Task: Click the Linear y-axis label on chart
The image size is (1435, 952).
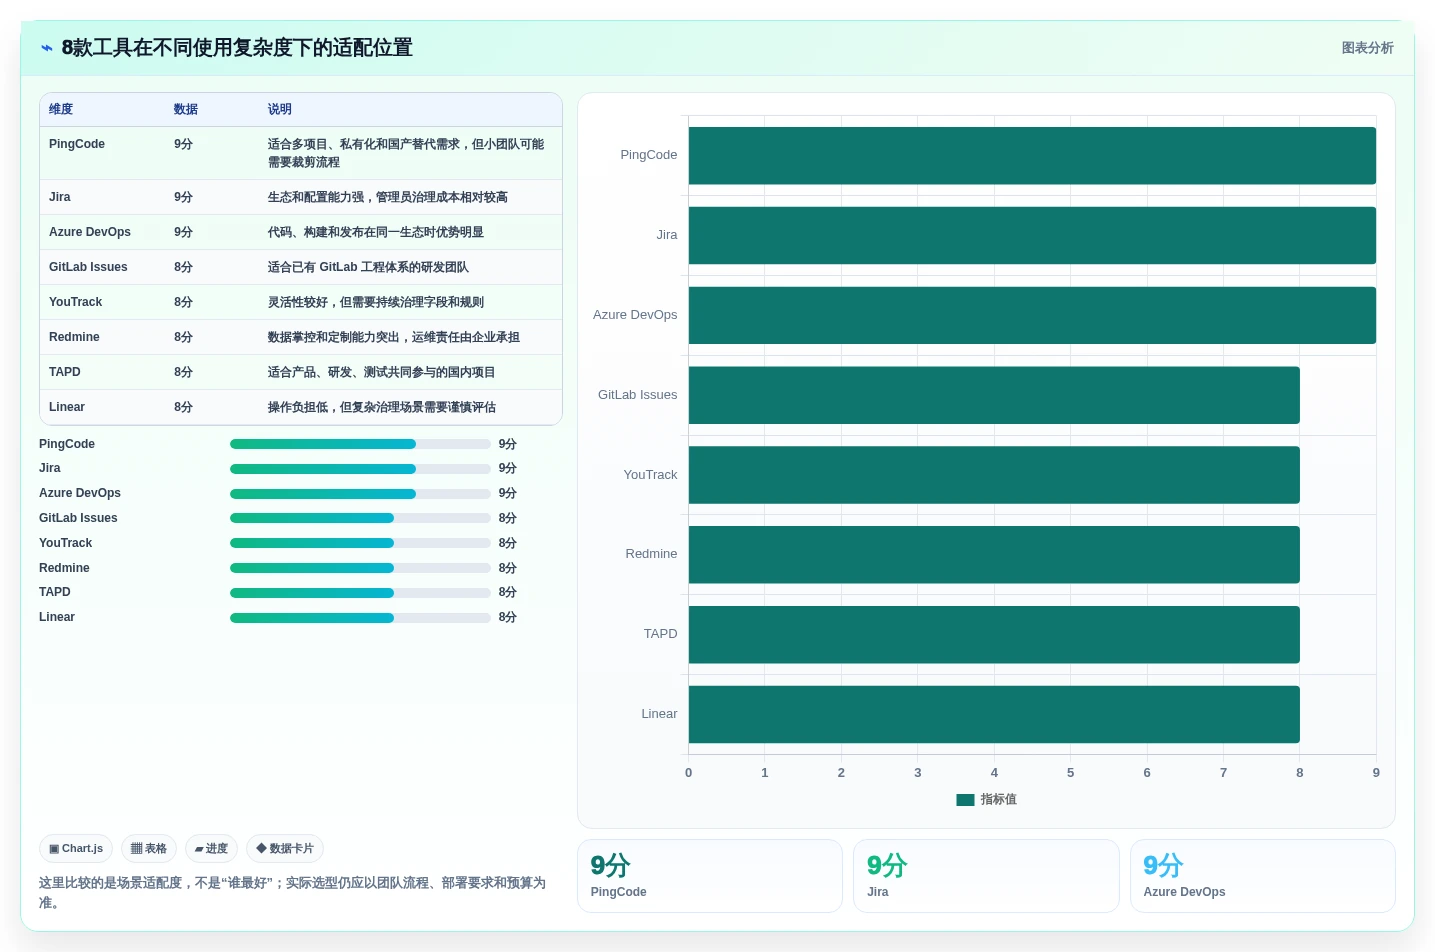Action: coord(659,714)
